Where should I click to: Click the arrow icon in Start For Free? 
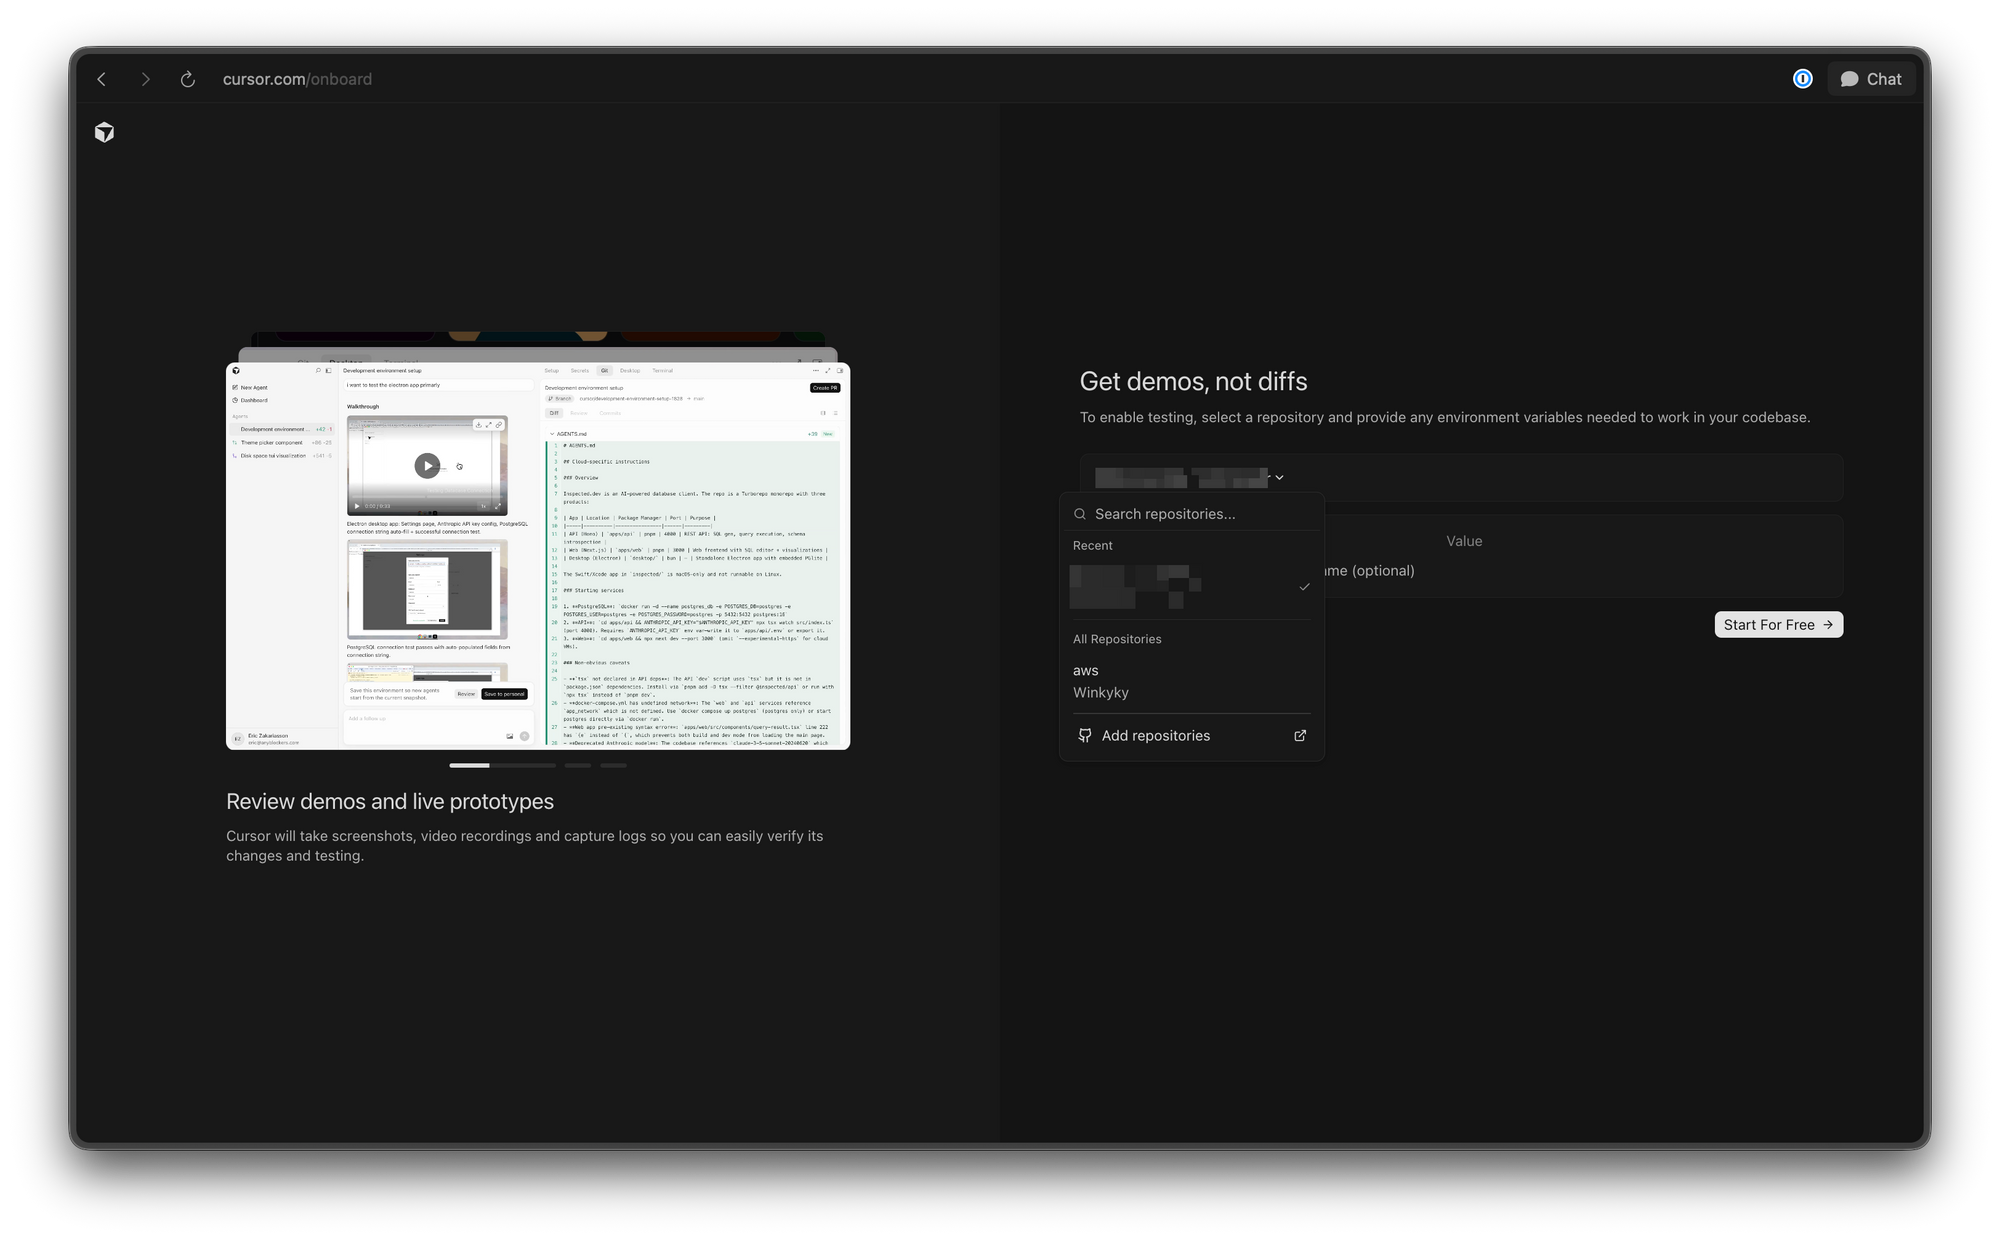coord(1828,624)
